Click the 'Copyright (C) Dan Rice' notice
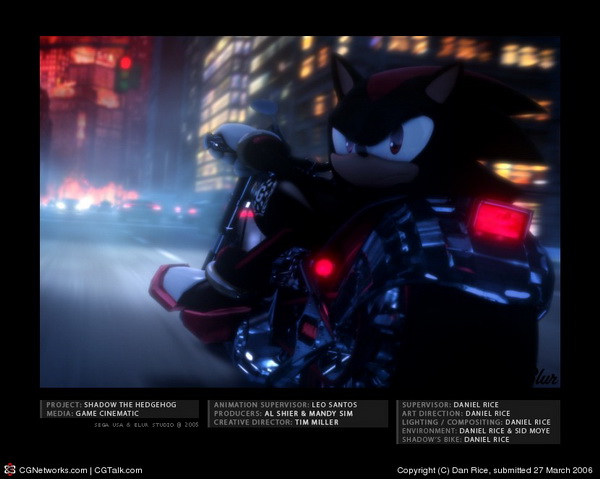Viewport: 600px width, 479px height. coord(495,470)
